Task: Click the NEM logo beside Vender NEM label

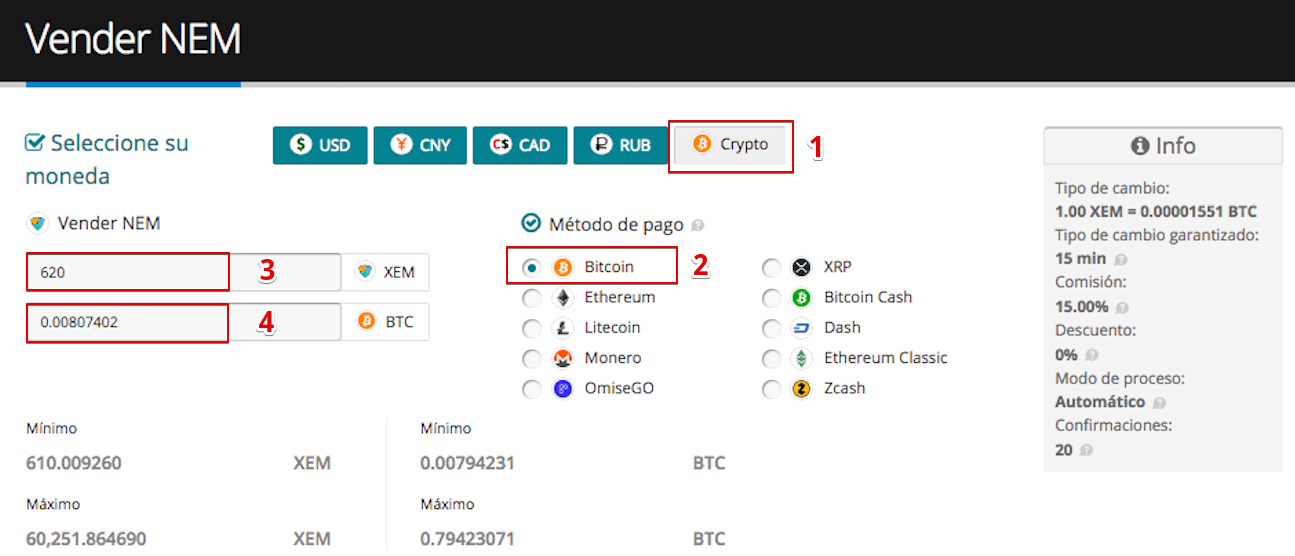Action: 38,224
